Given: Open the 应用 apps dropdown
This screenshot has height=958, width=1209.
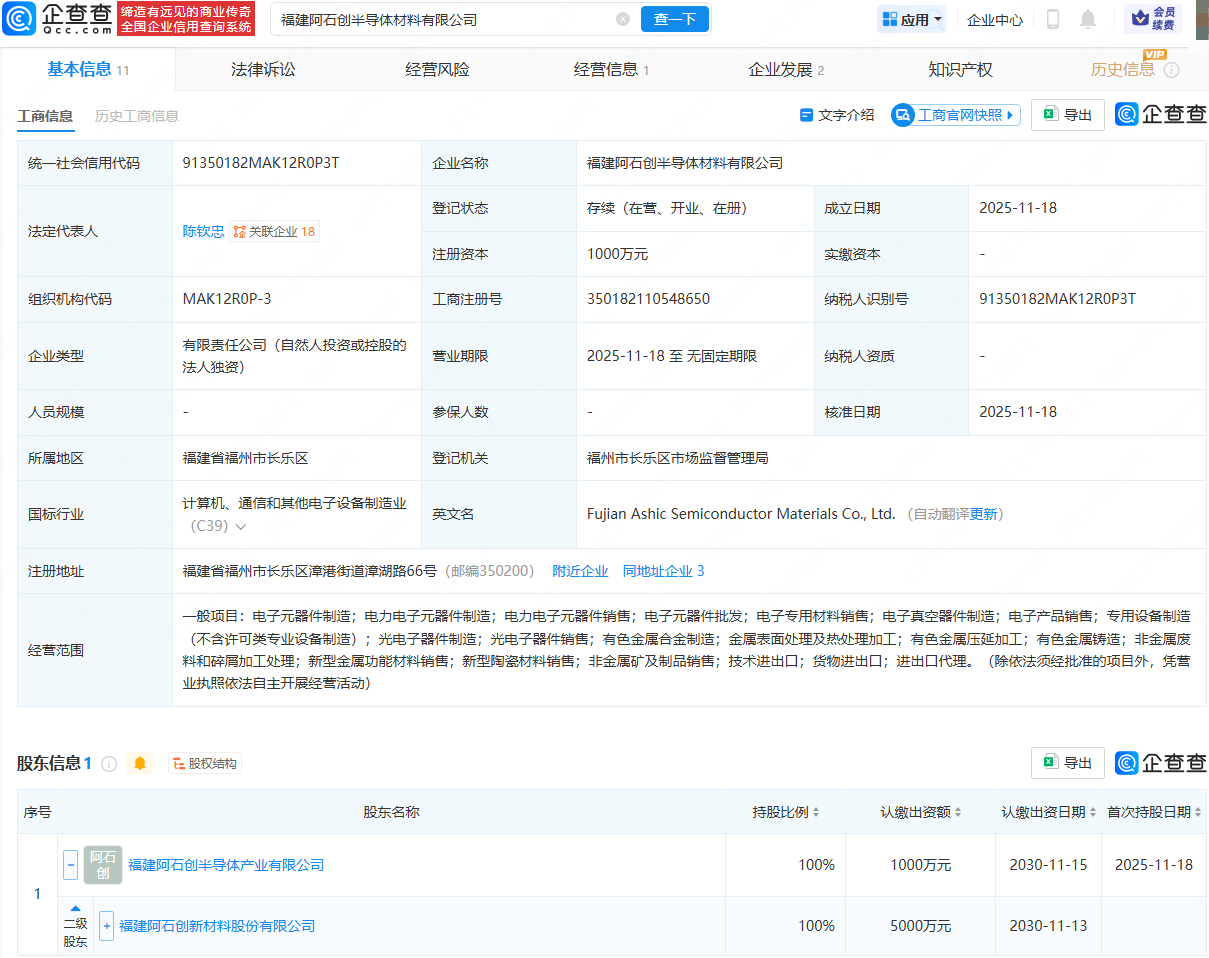Looking at the screenshot, I should point(911,19).
